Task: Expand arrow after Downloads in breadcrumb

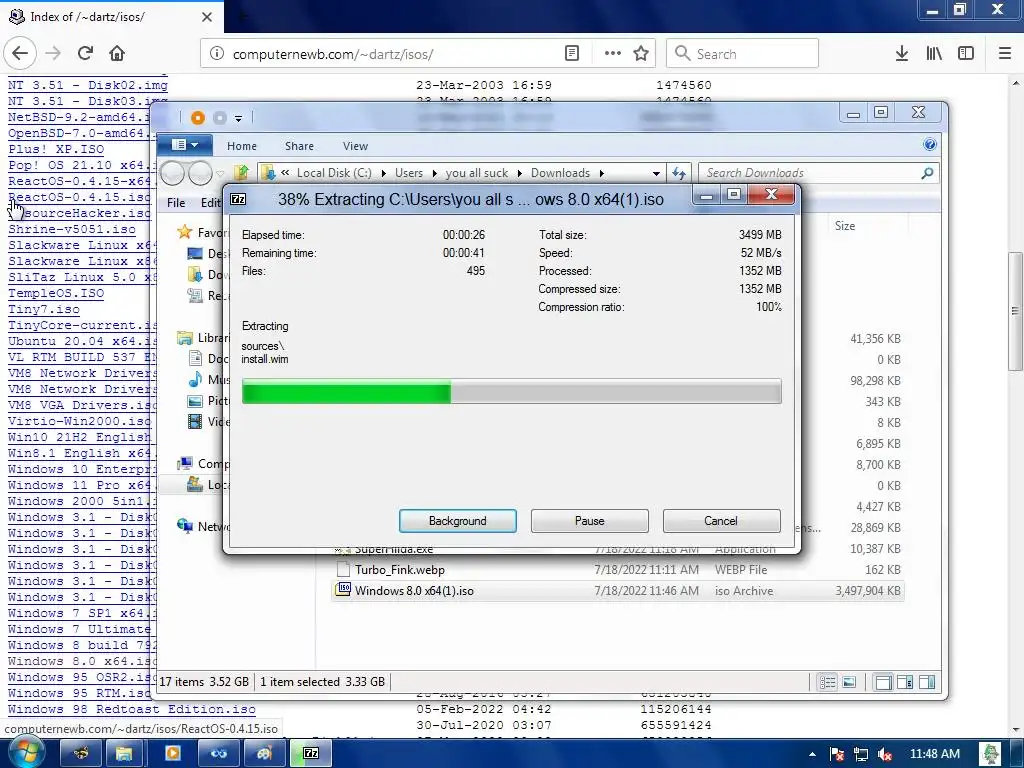Action: [x=601, y=173]
